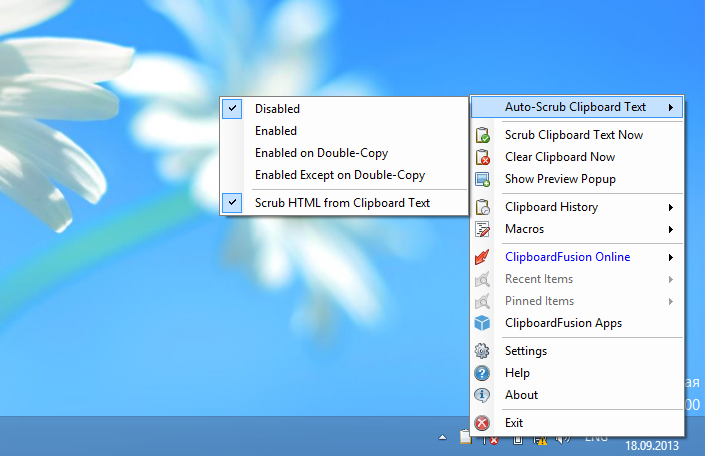Screen dimensions: 705x456
Task: Click the Show Preview Popup icon
Action: coord(482,179)
